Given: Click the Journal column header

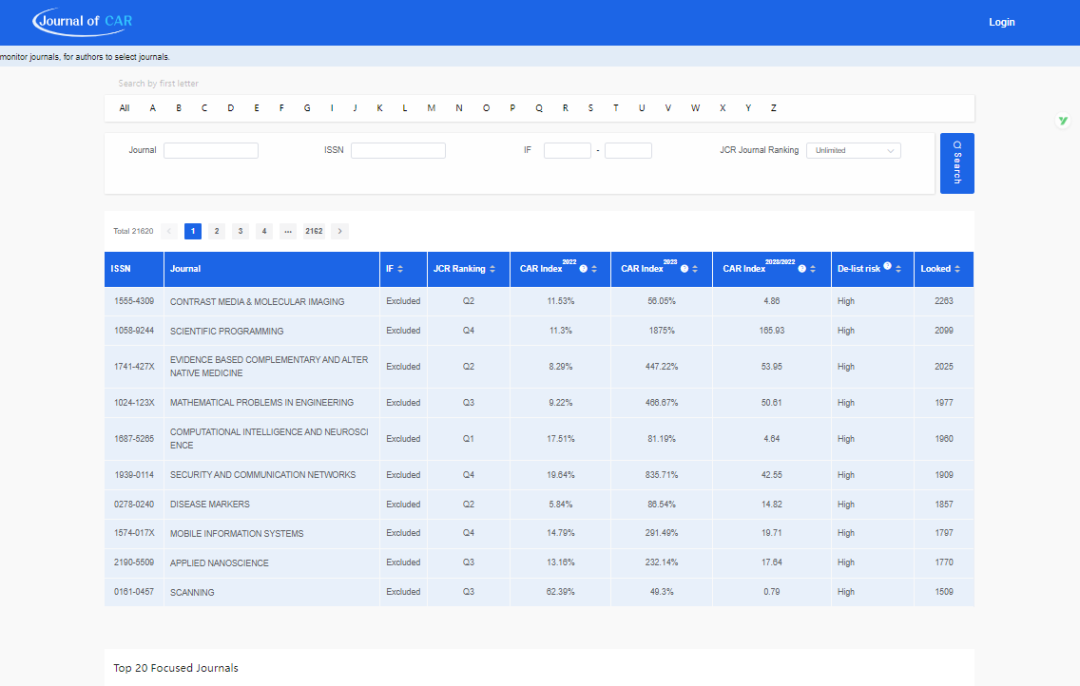Looking at the screenshot, I should click(271, 269).
